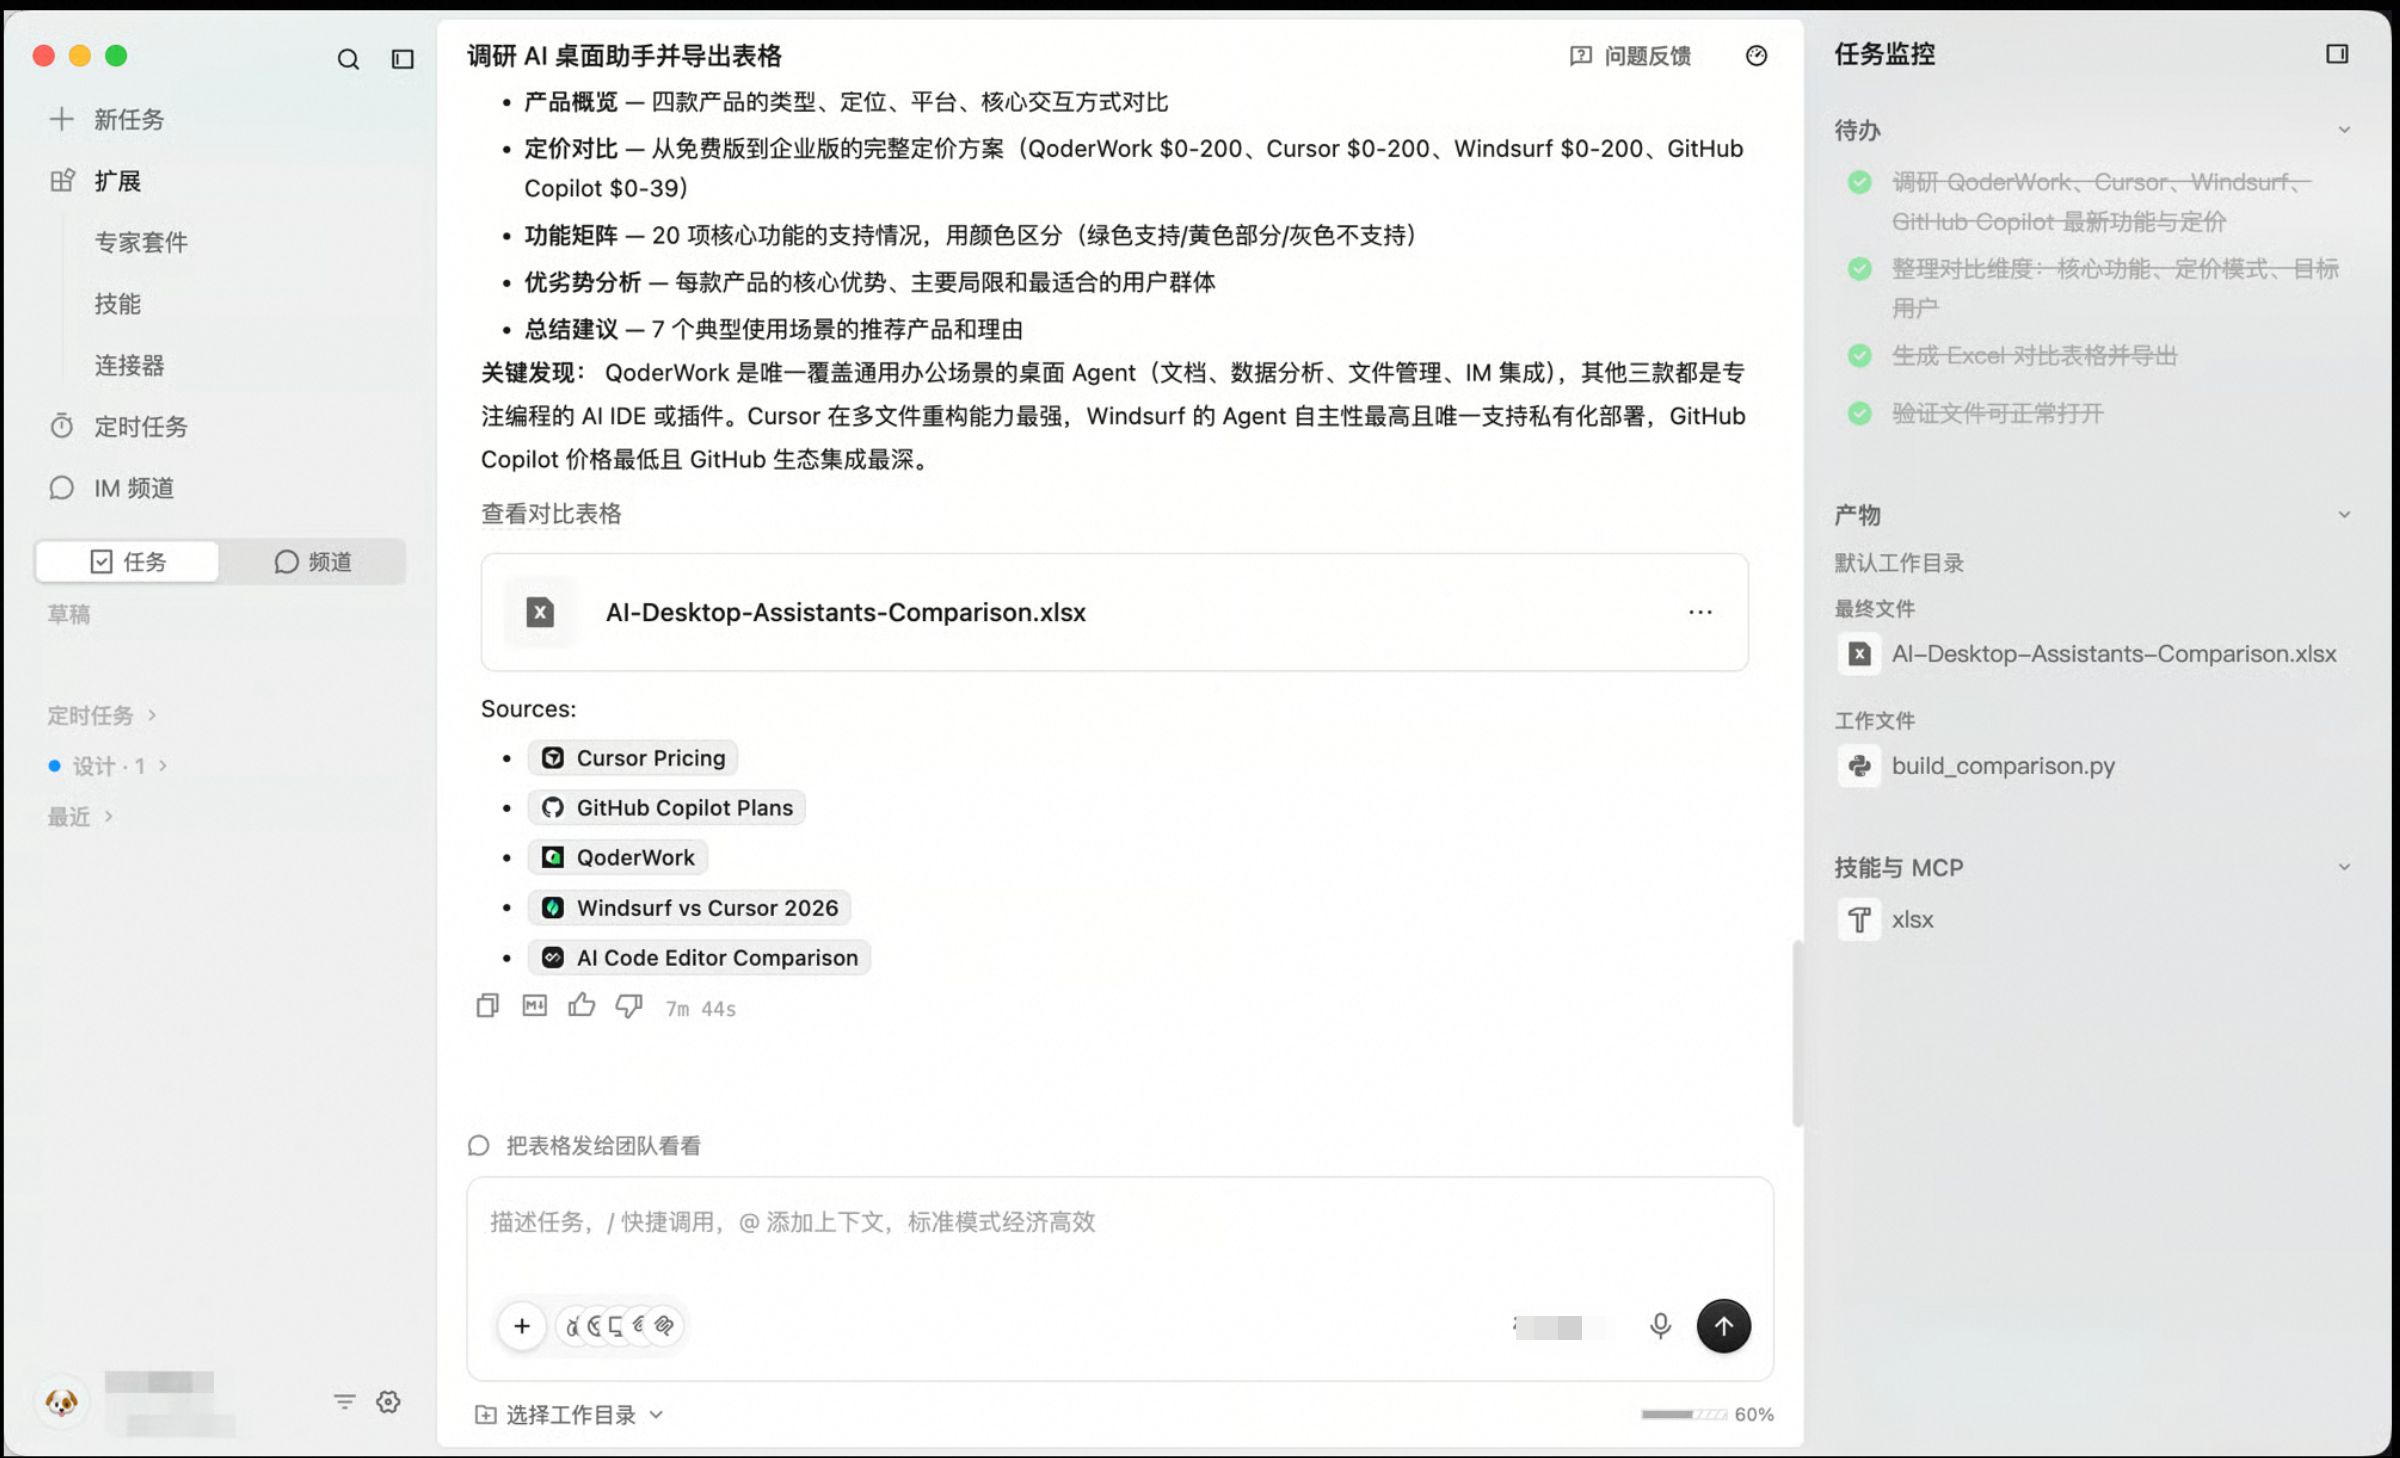
Task: Open the AI-Desktop-Assistants-Comparison.xlsx chat file card
Action: tap(1115, 612)
